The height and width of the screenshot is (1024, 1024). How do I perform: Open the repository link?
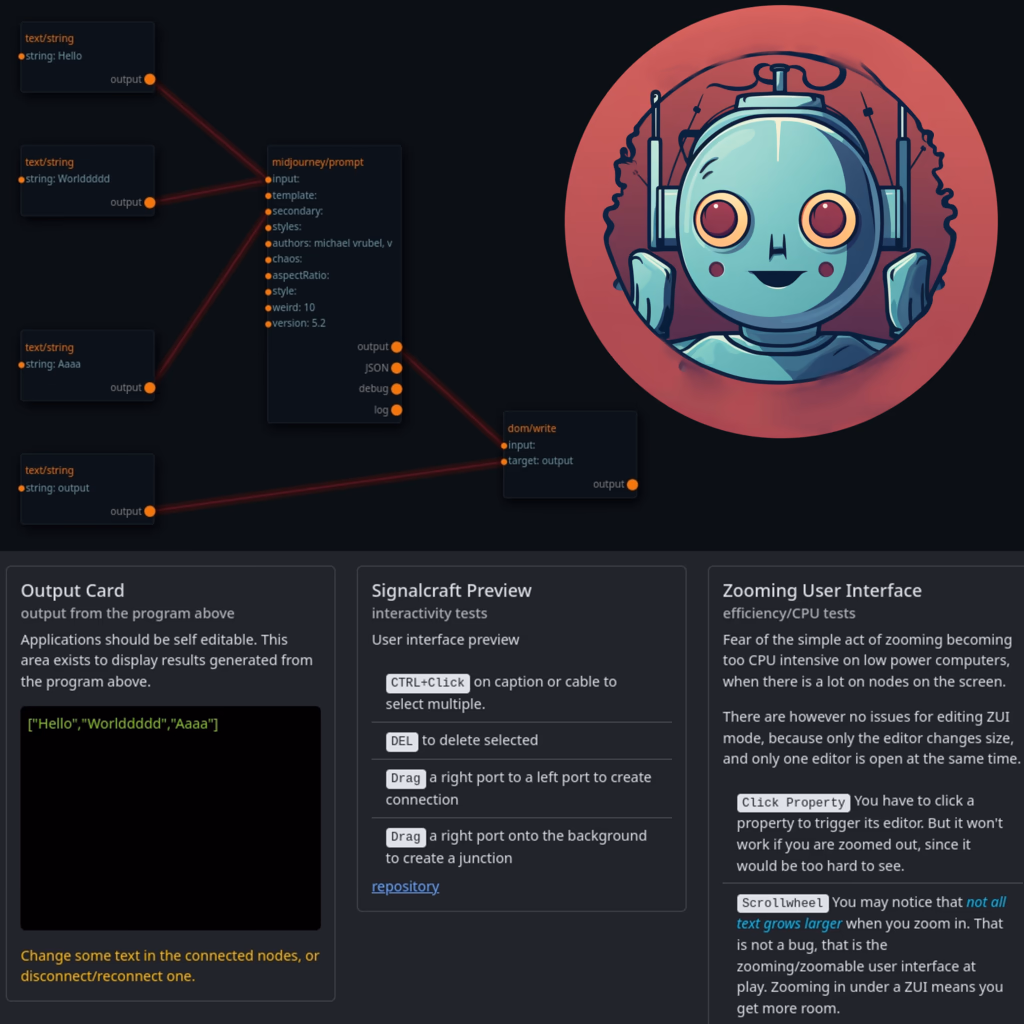[x=405, y=886]
